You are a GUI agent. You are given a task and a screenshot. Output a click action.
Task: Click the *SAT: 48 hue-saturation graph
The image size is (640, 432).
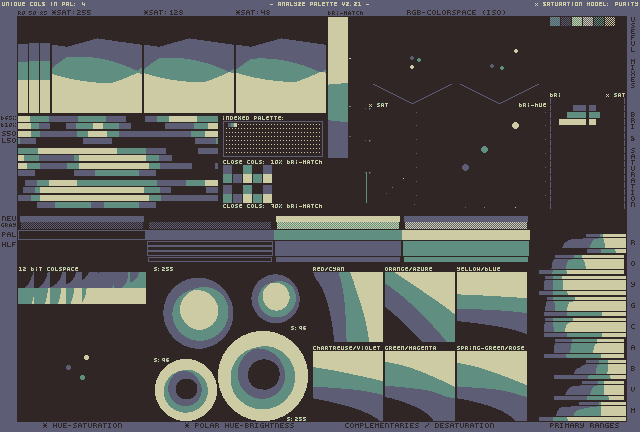pos(281,76)
